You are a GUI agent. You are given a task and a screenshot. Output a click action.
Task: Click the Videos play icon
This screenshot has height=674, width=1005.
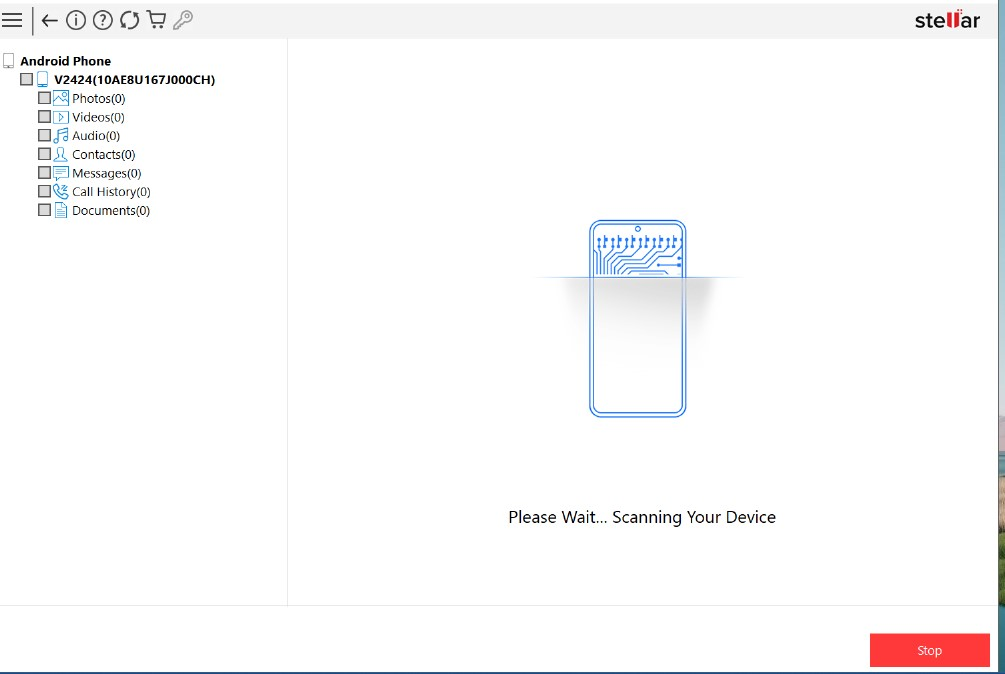61,117
